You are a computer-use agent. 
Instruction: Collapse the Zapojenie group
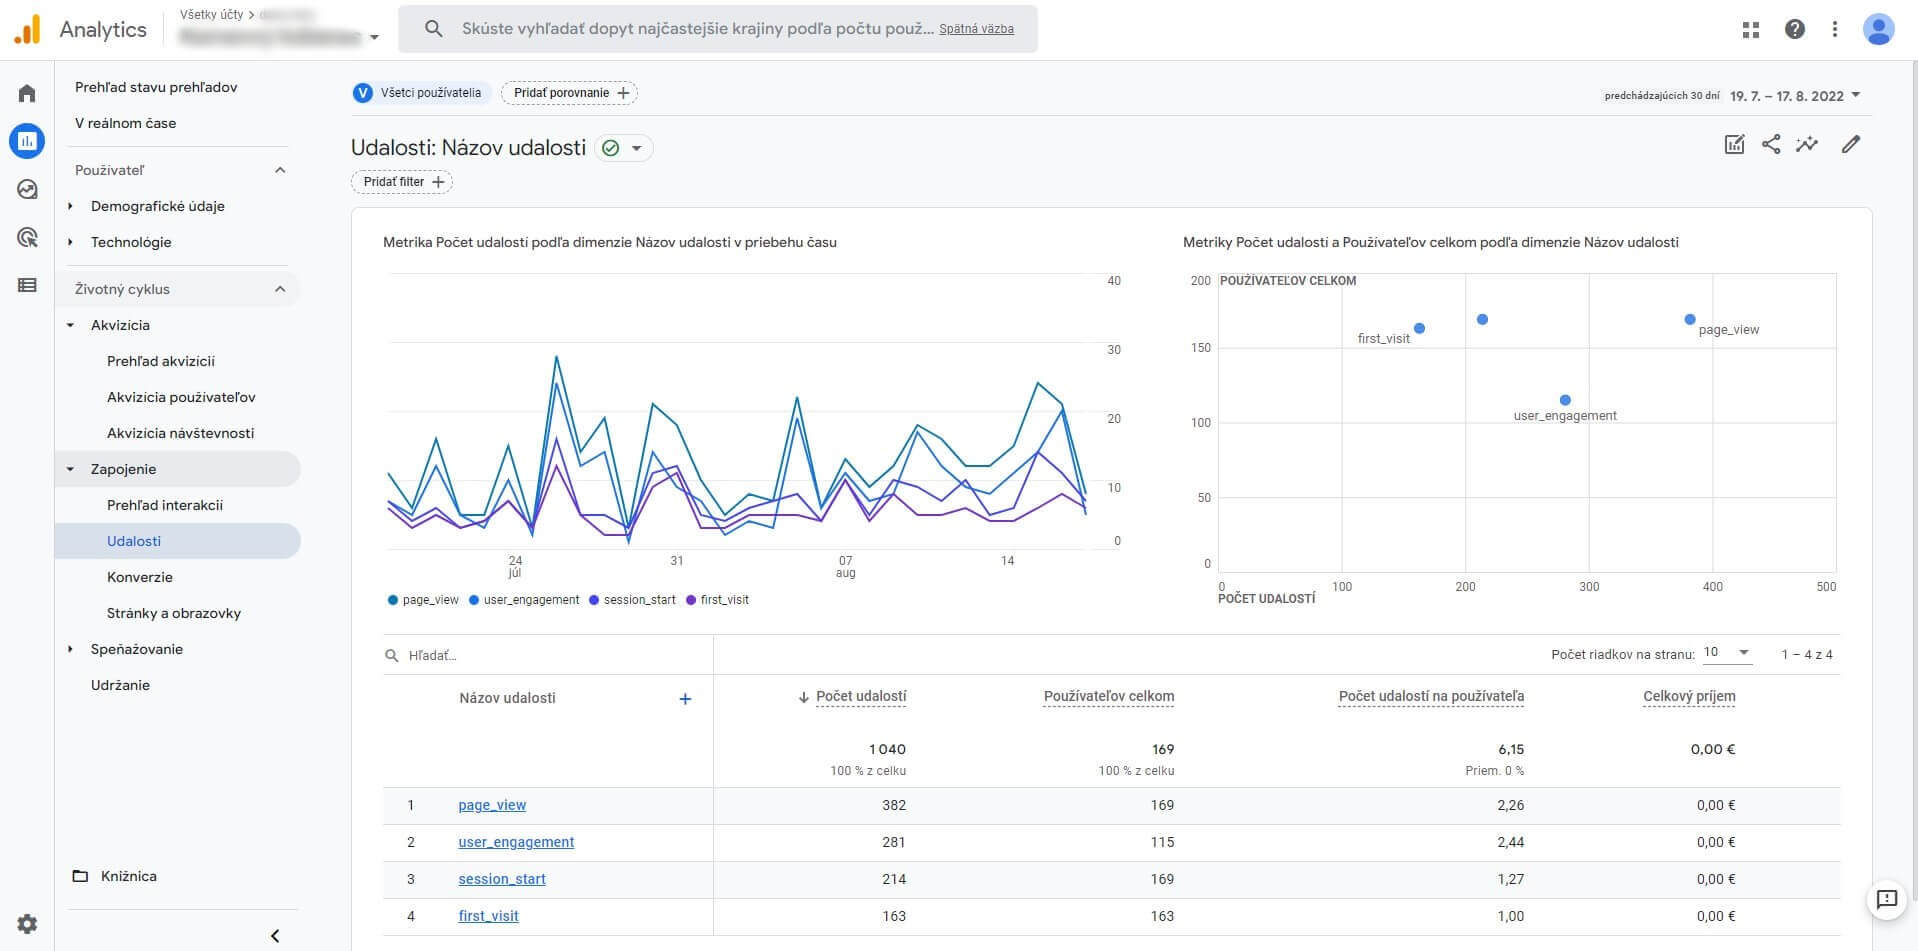point(70,469)
